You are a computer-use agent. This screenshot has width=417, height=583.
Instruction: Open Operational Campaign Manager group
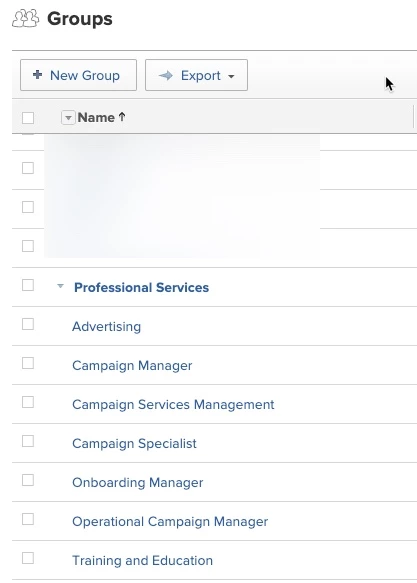170,522
